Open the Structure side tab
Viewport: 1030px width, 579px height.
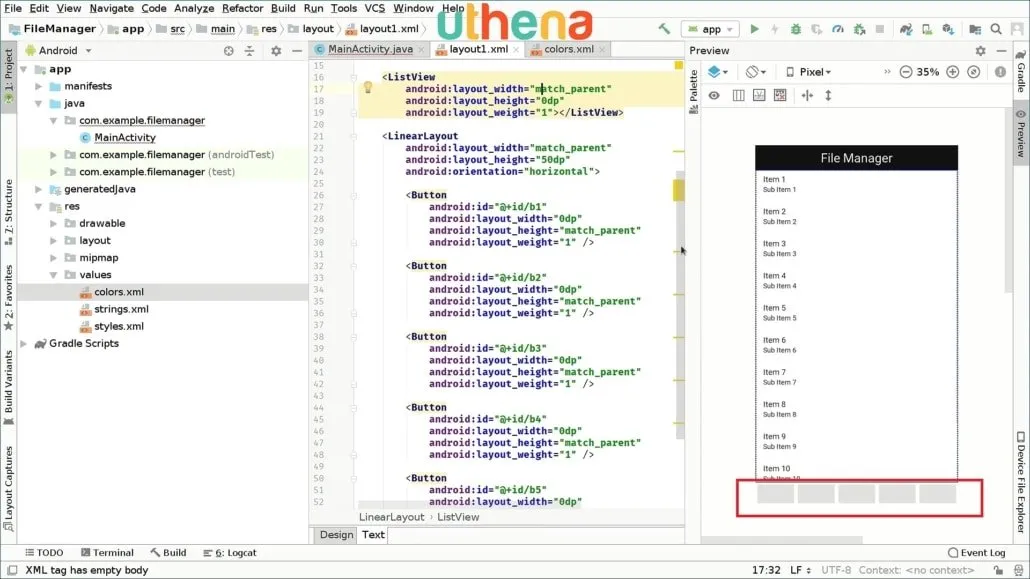pos(9,212)
